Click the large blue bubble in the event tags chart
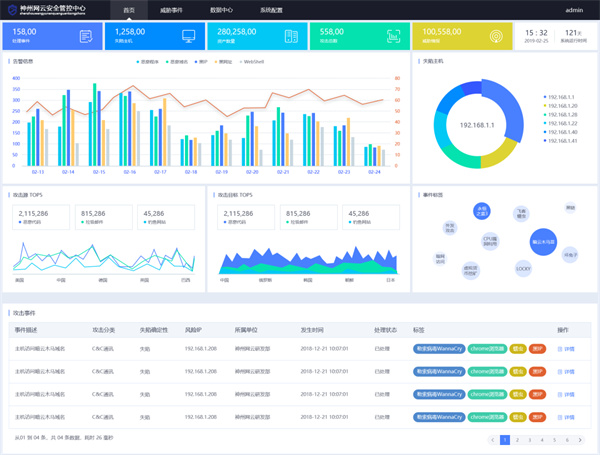 coord(543,242)
